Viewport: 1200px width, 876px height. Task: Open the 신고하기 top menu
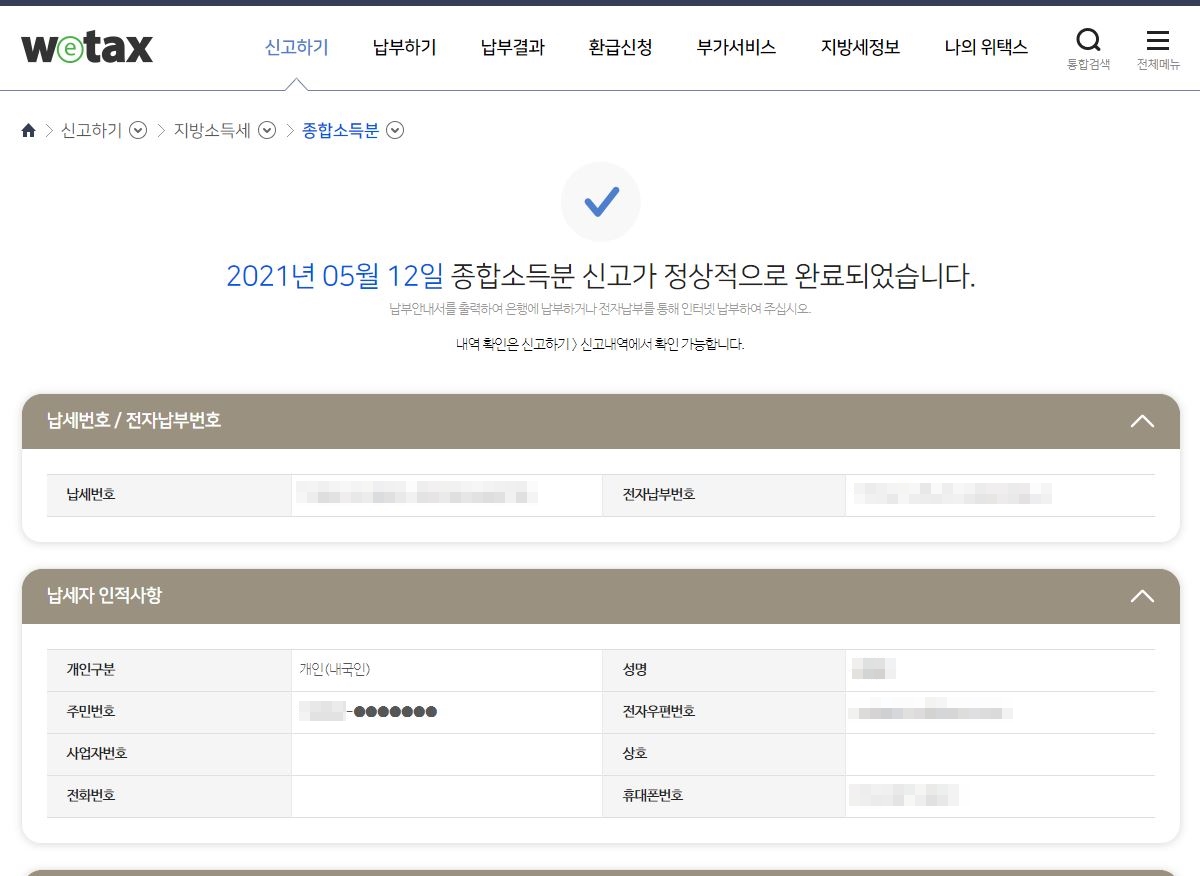coord(296,47)
